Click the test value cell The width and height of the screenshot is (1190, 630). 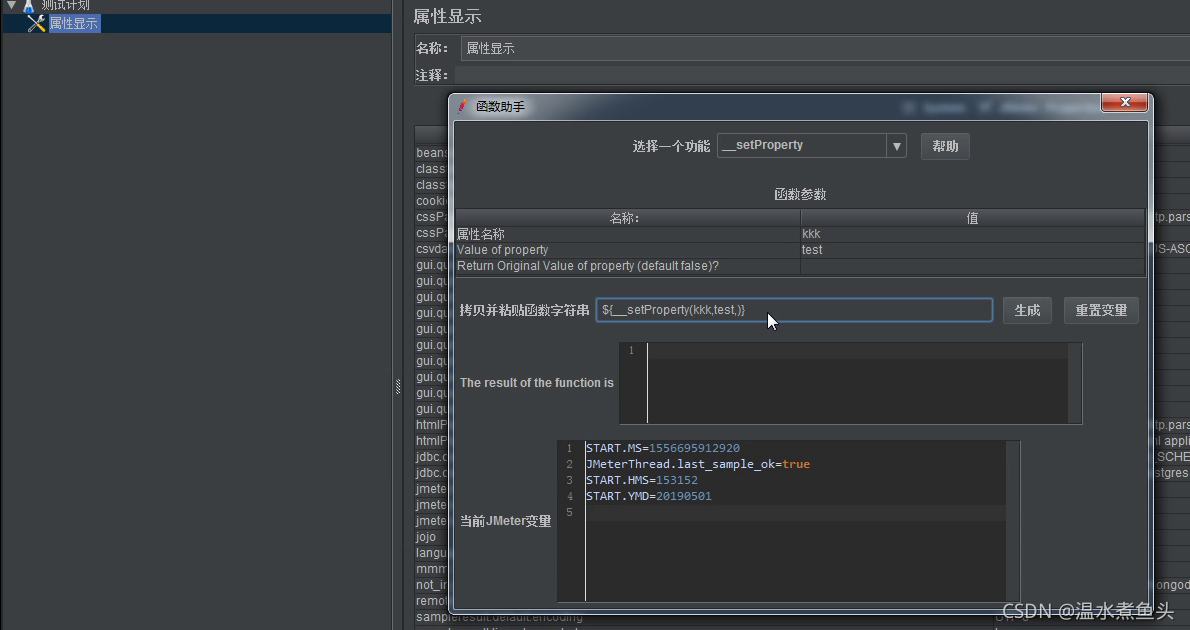[972, 250]
